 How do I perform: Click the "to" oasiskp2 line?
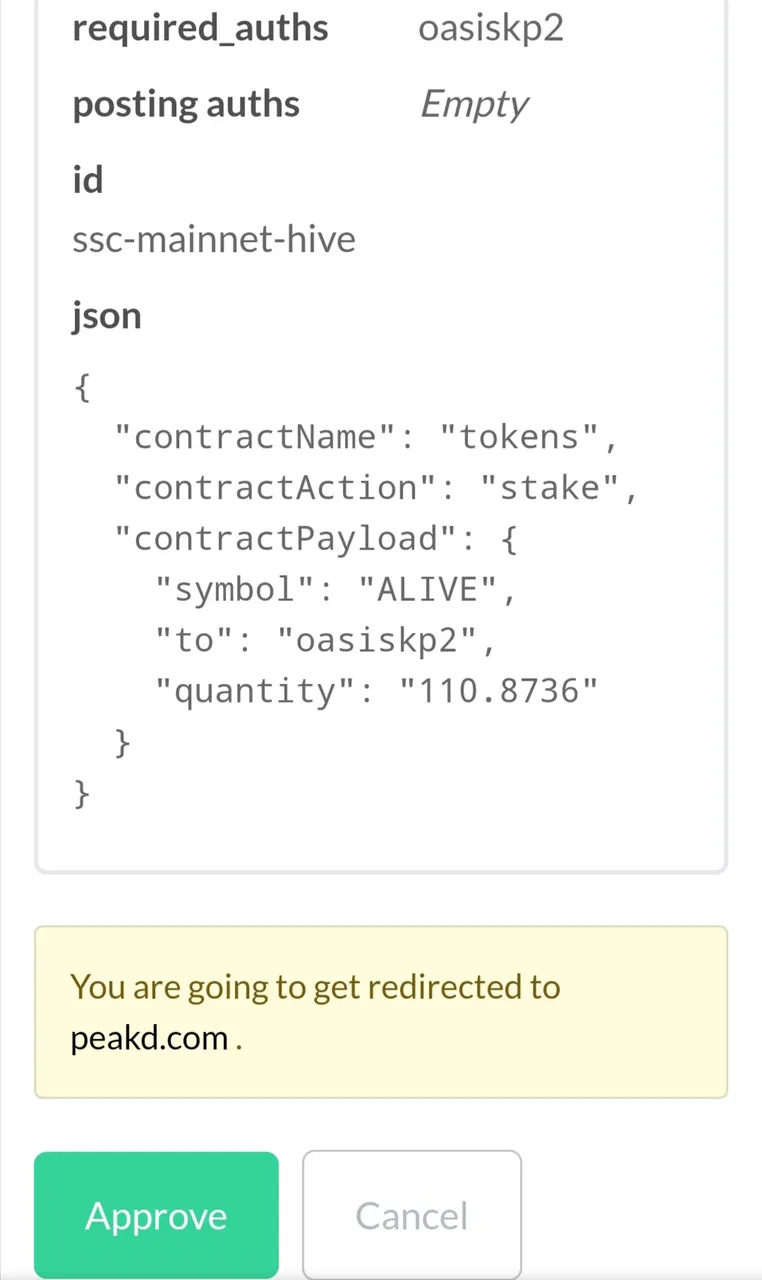pyautogui.click(x=325, y=641)
